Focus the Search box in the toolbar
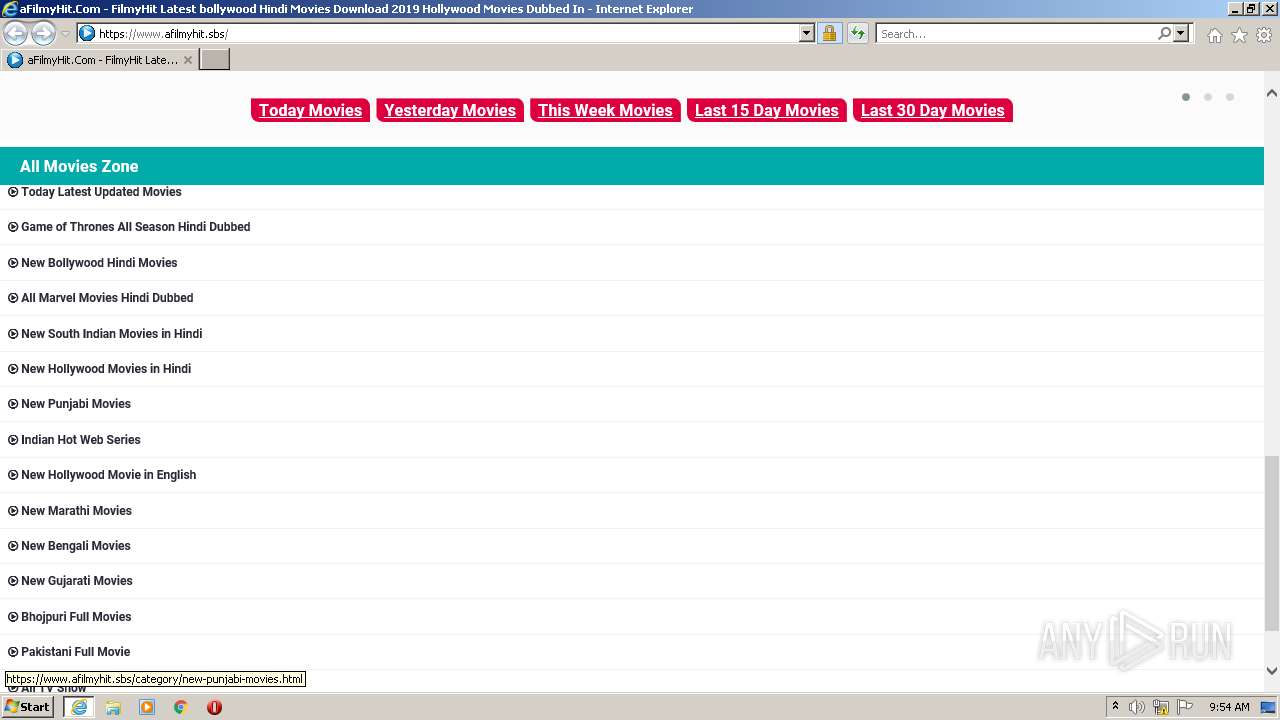 click(1016, 33)
